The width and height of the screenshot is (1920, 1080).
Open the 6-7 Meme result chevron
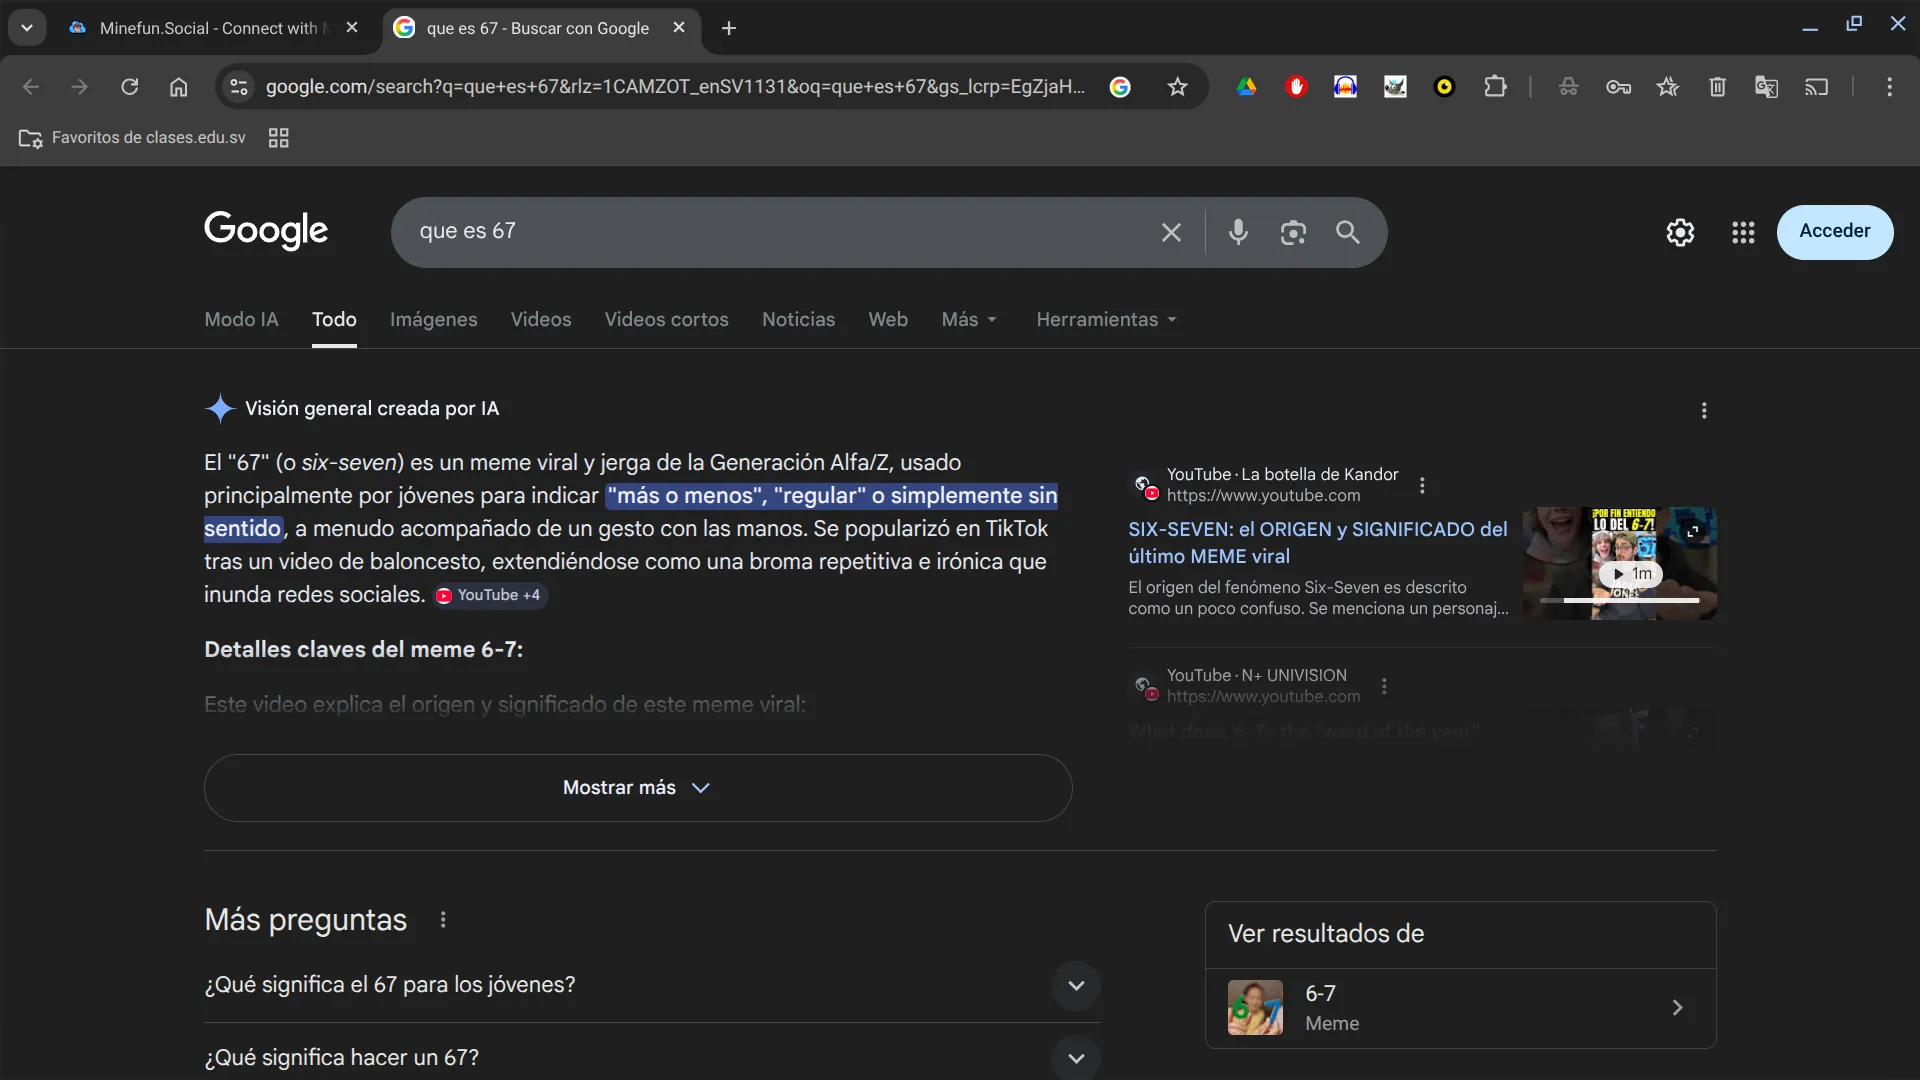click(1677, 1008)
